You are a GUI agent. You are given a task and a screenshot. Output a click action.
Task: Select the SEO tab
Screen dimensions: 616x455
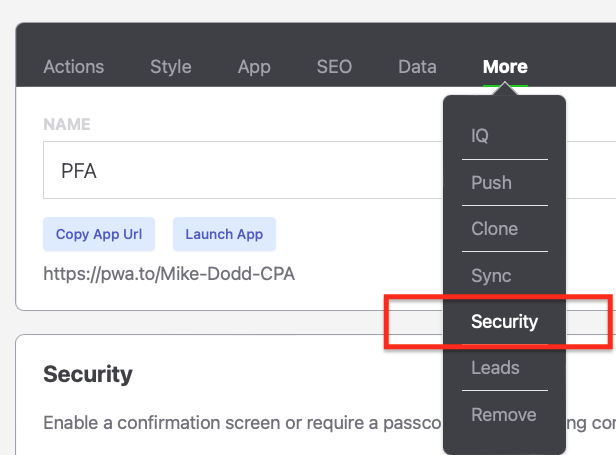click(334, 67)
